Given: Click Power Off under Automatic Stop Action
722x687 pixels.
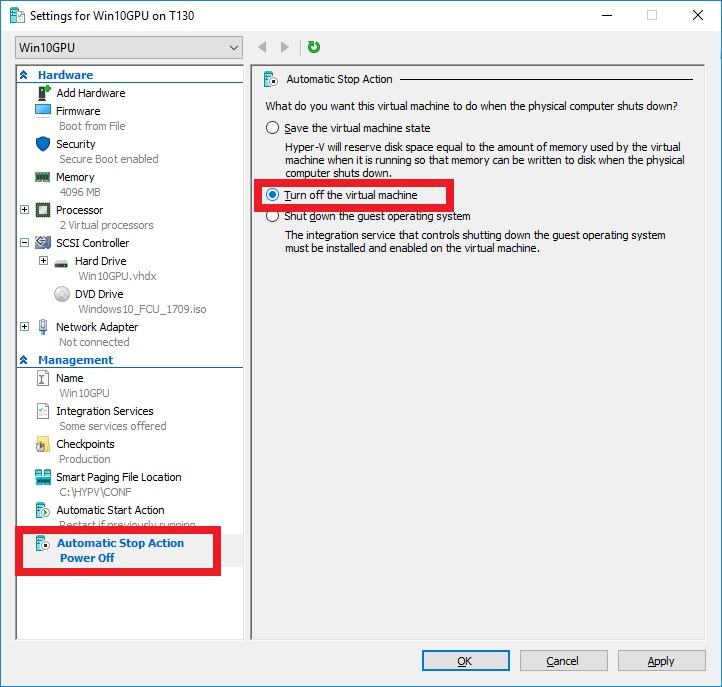Looking at the screenshot, I should (x=87, y=558).
